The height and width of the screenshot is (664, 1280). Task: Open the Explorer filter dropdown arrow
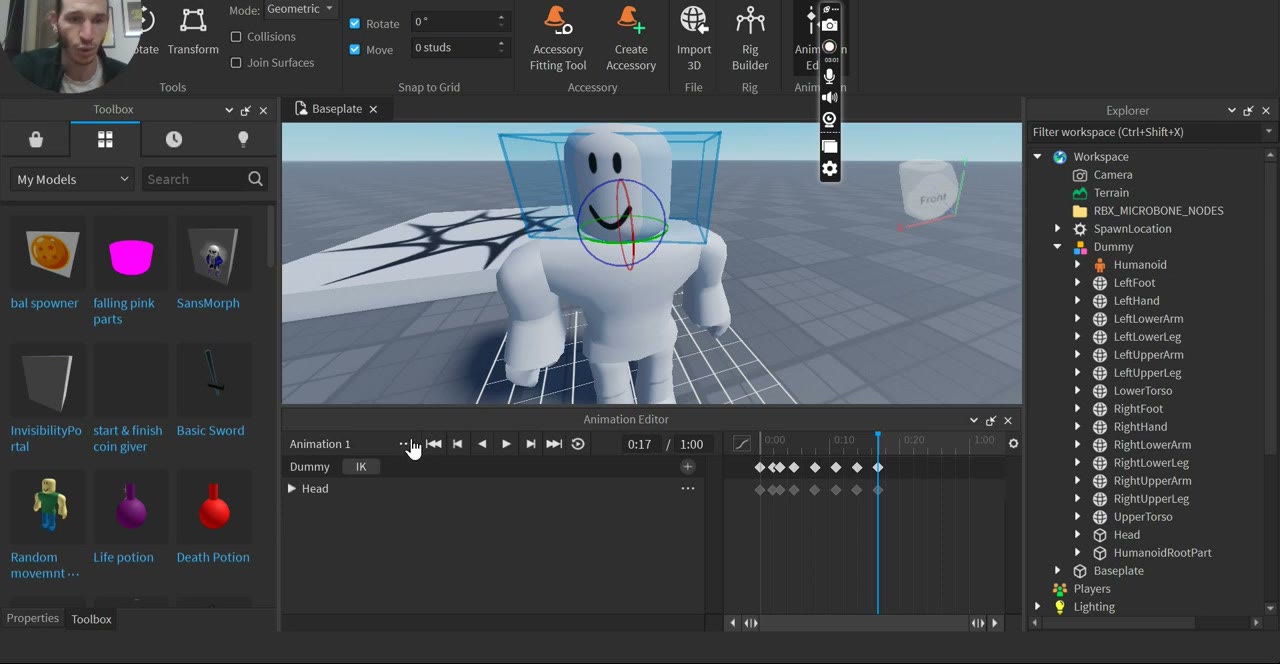1268,132
